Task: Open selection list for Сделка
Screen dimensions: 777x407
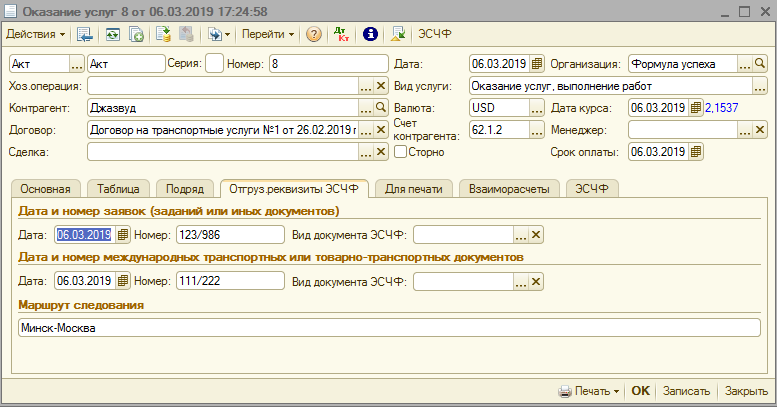Action: click(x=366, y=152)
